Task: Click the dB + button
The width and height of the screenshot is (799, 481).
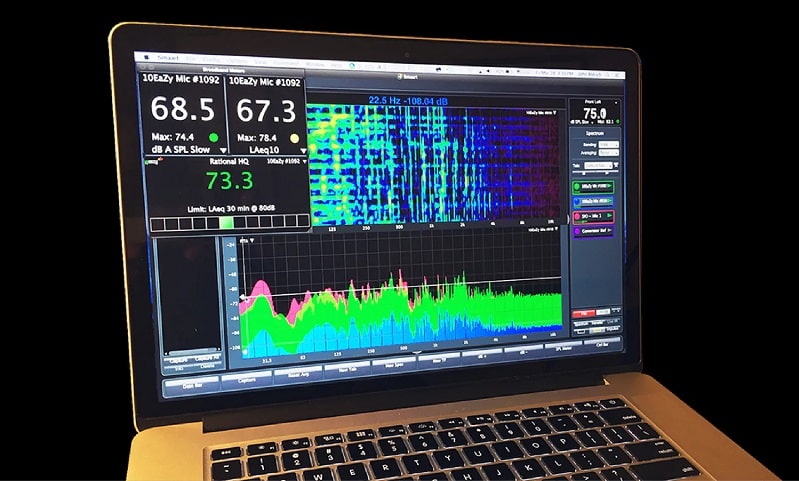Action: pyautogui.click(x=482, y=355)
